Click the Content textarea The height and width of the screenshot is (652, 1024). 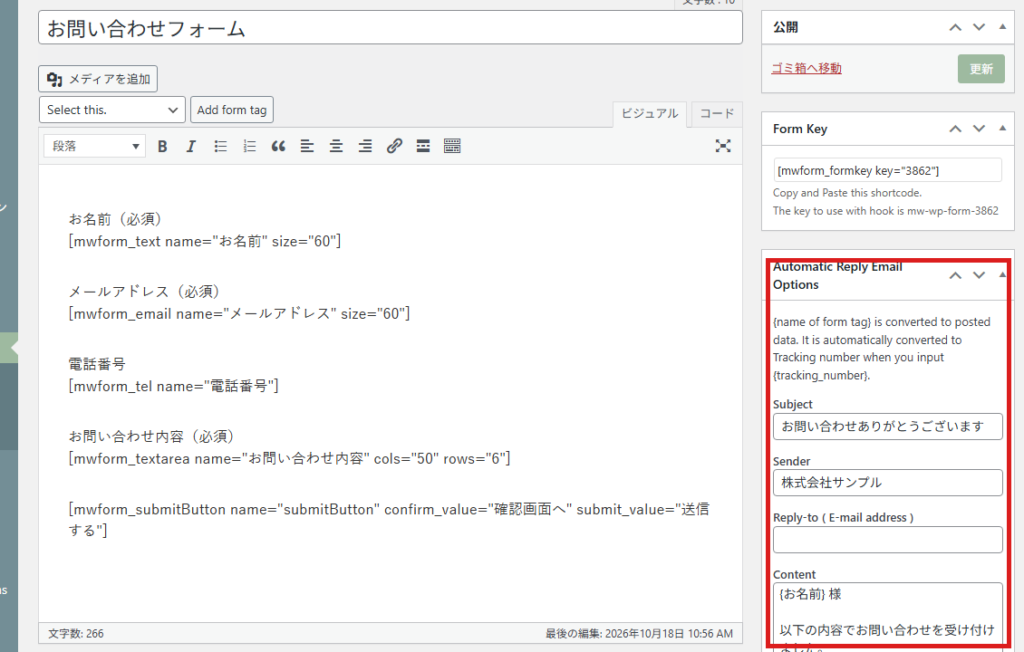[888, 617]
